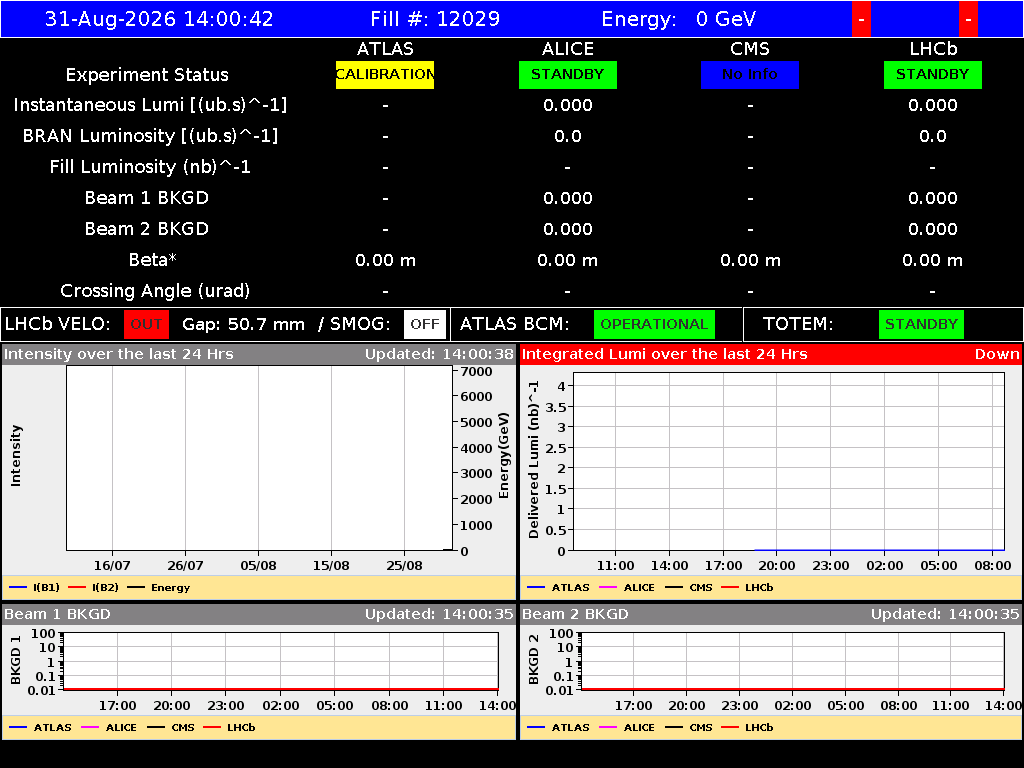Click the 20:00 tick in Integrated Lumi chart
The width and height of the screenshot is (1024, 768).
pos(777,566)
